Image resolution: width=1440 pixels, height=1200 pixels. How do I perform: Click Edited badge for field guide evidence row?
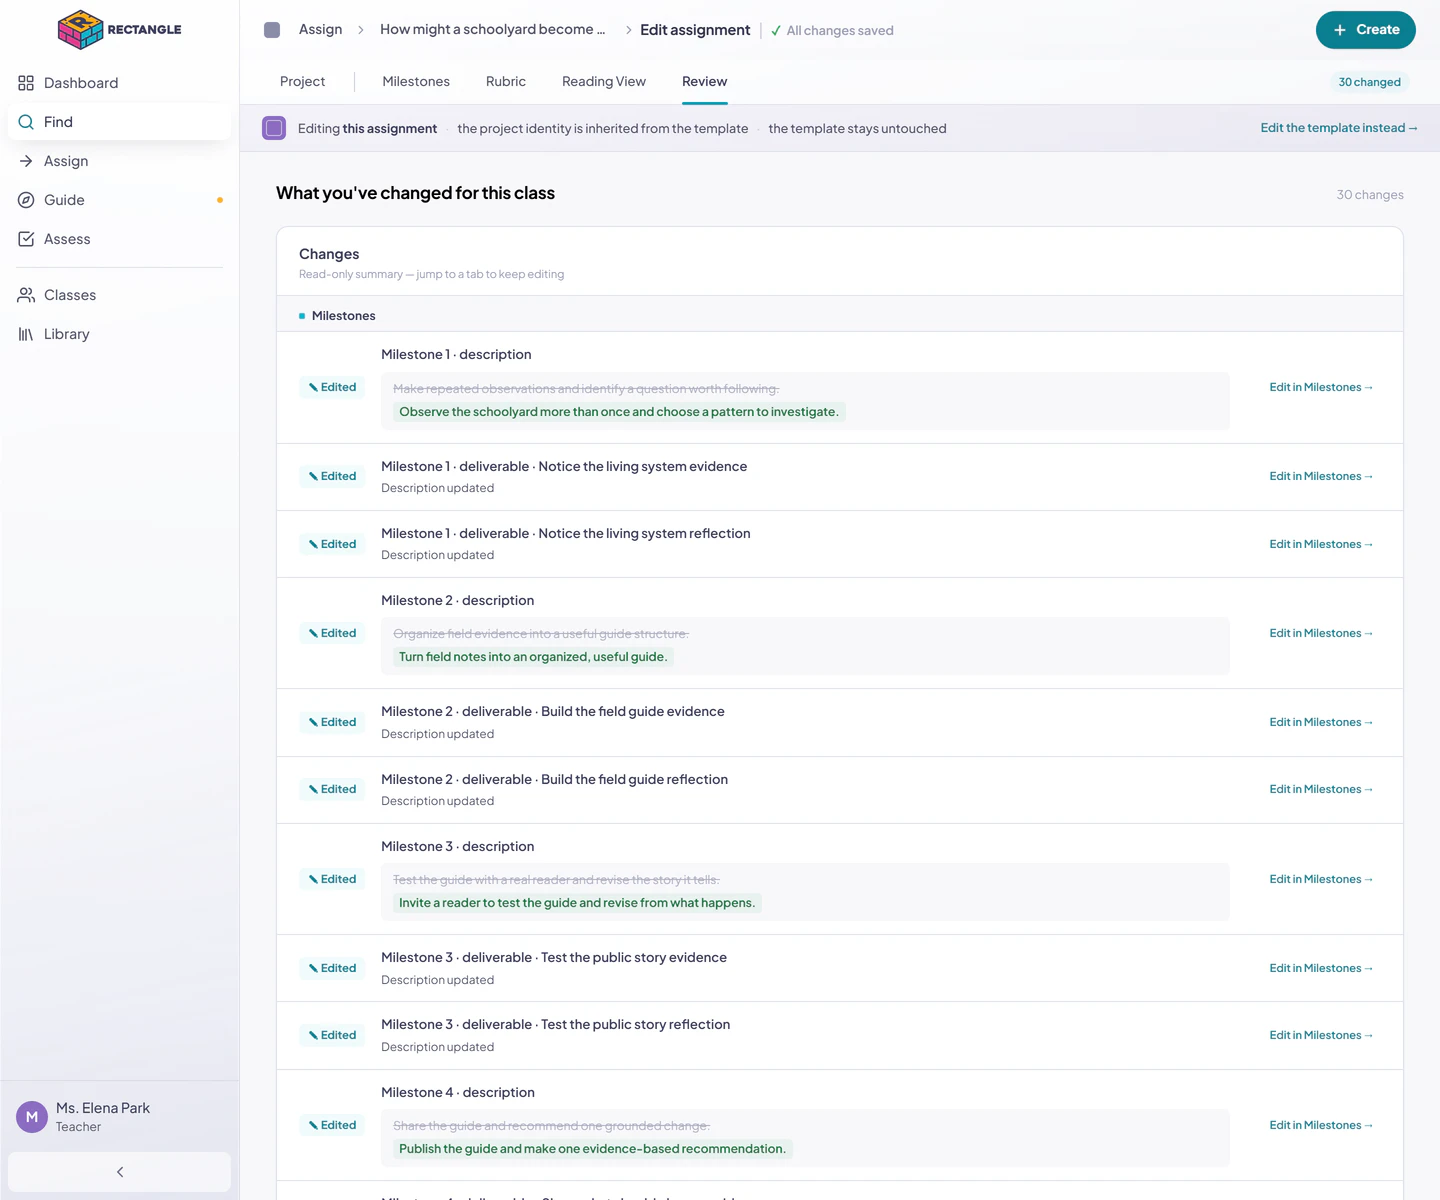[332, 723]
